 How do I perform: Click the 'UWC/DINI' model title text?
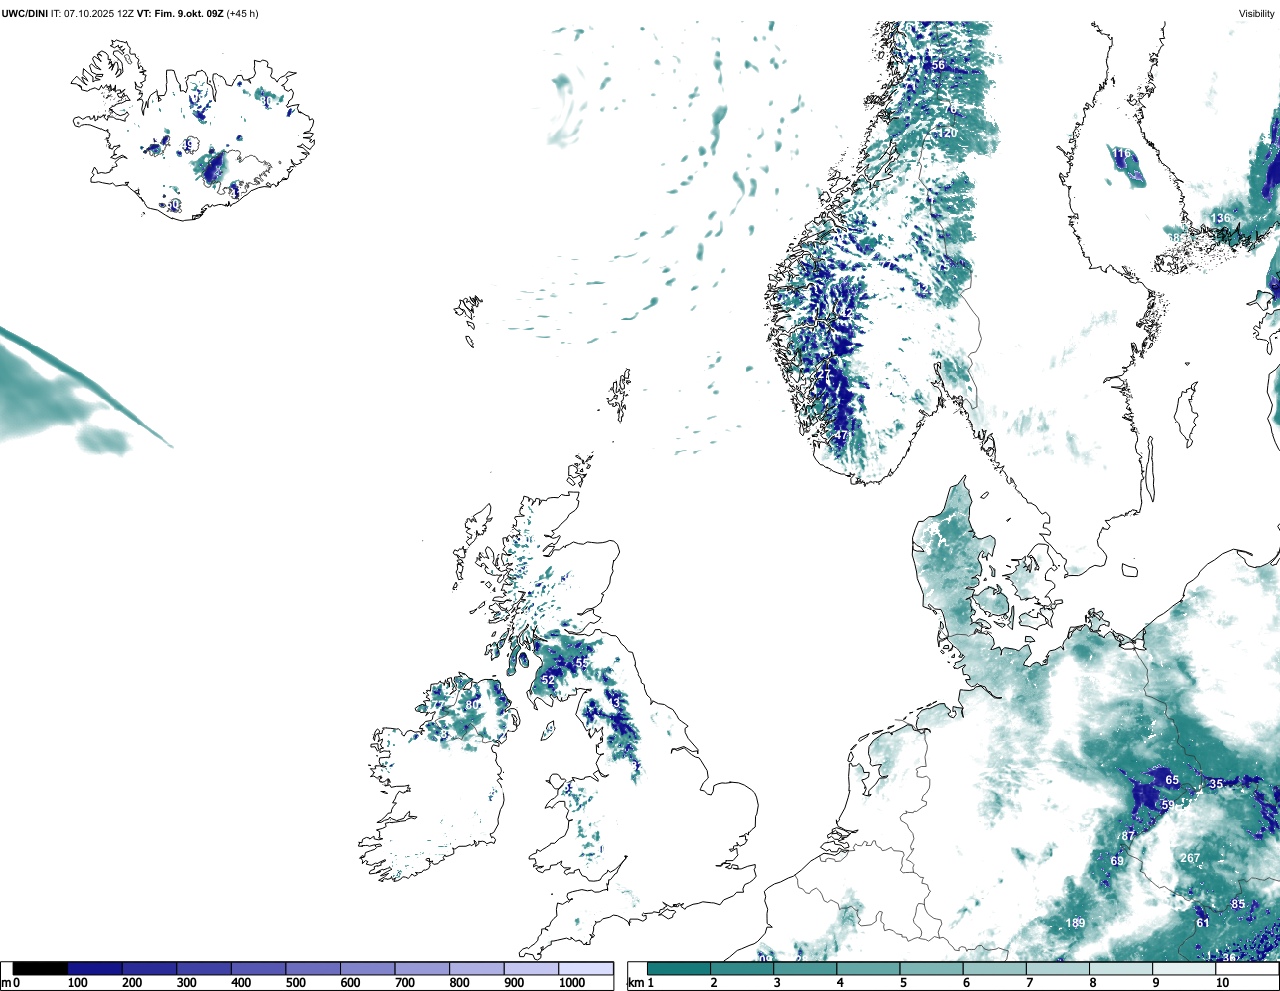(25, 14)
